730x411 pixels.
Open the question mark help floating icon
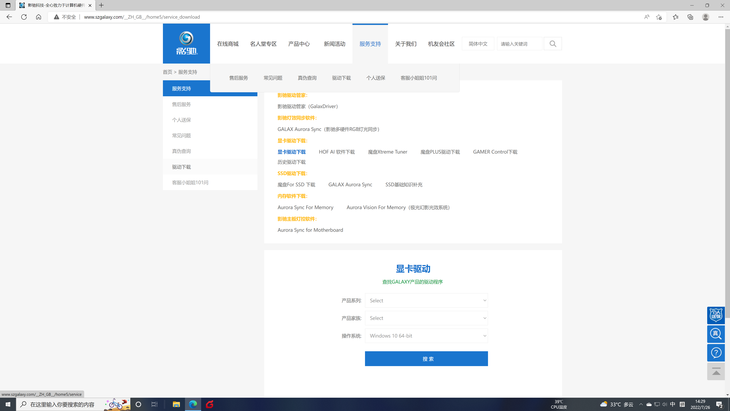click(716, 352)
